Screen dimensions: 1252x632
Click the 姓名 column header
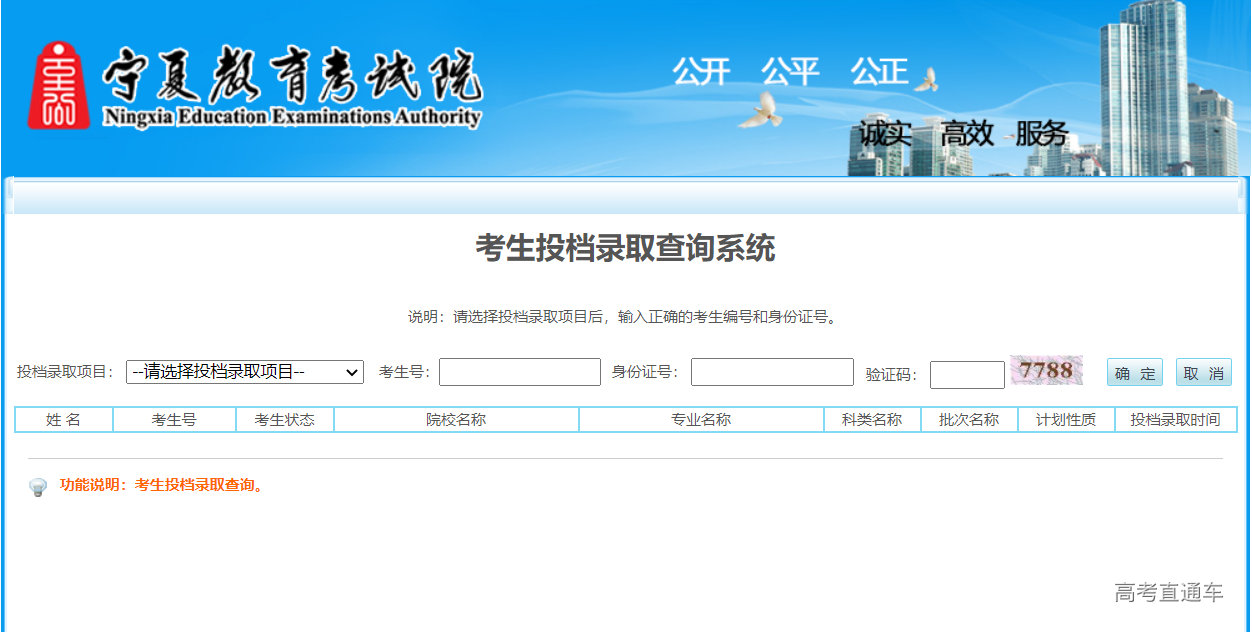(x=64, y=420)
